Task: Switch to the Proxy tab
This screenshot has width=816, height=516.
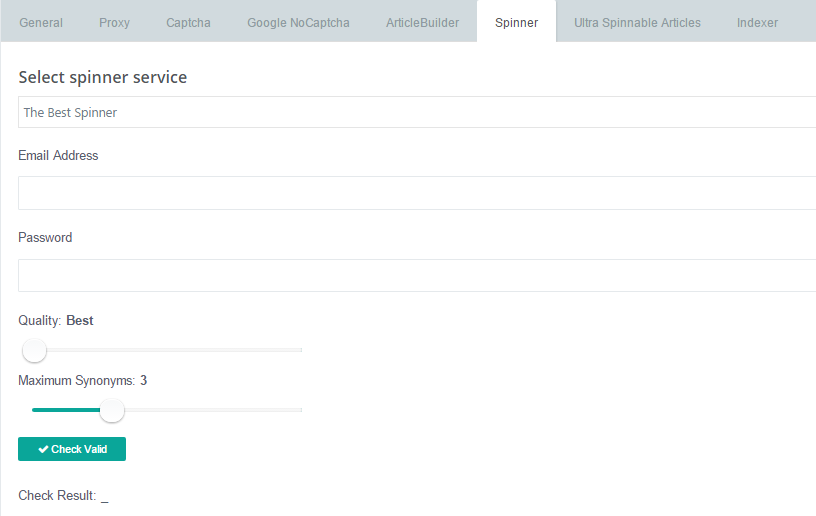Action: (114, 23)
